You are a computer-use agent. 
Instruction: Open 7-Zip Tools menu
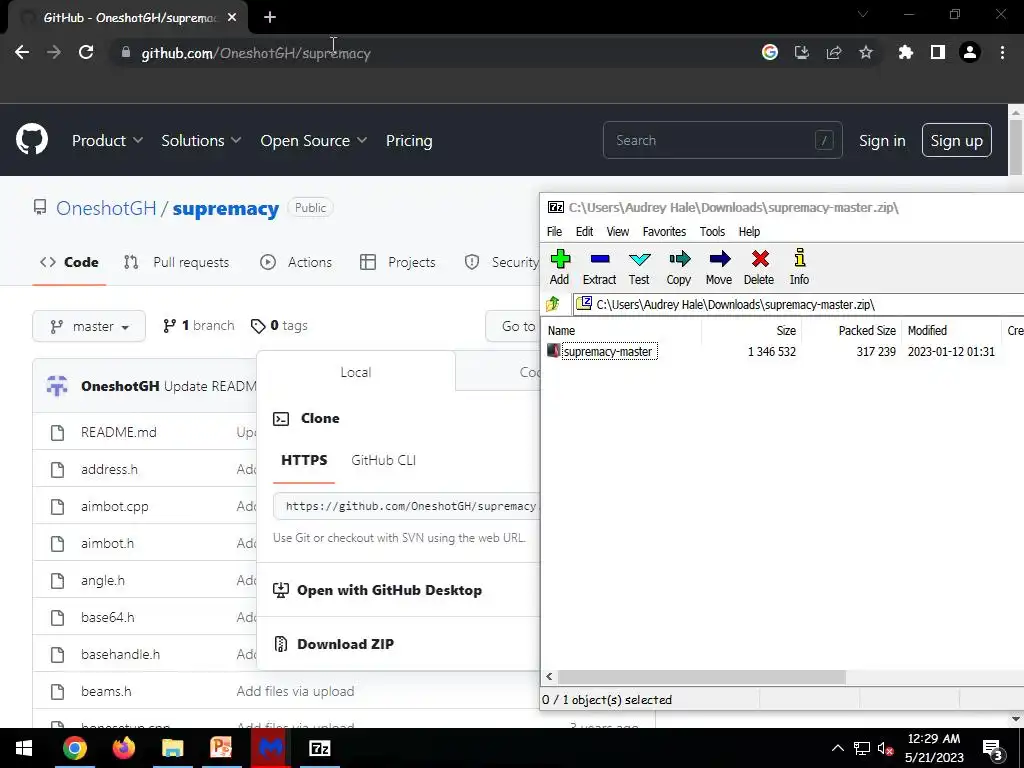tap(712, 231)
